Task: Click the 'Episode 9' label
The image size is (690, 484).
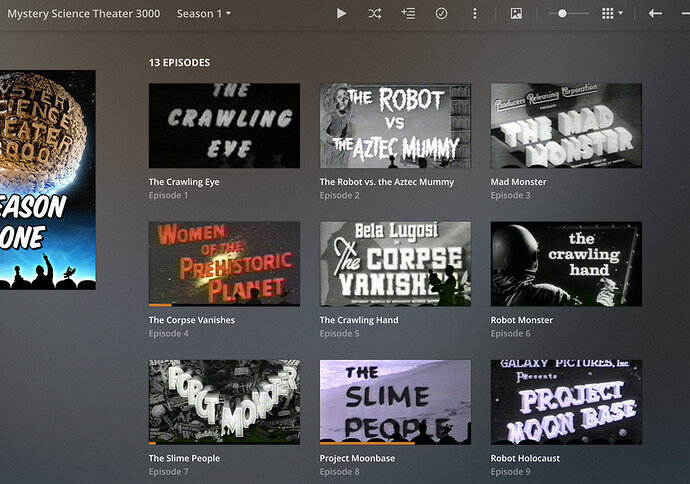Action: click(x=510, y=472)
